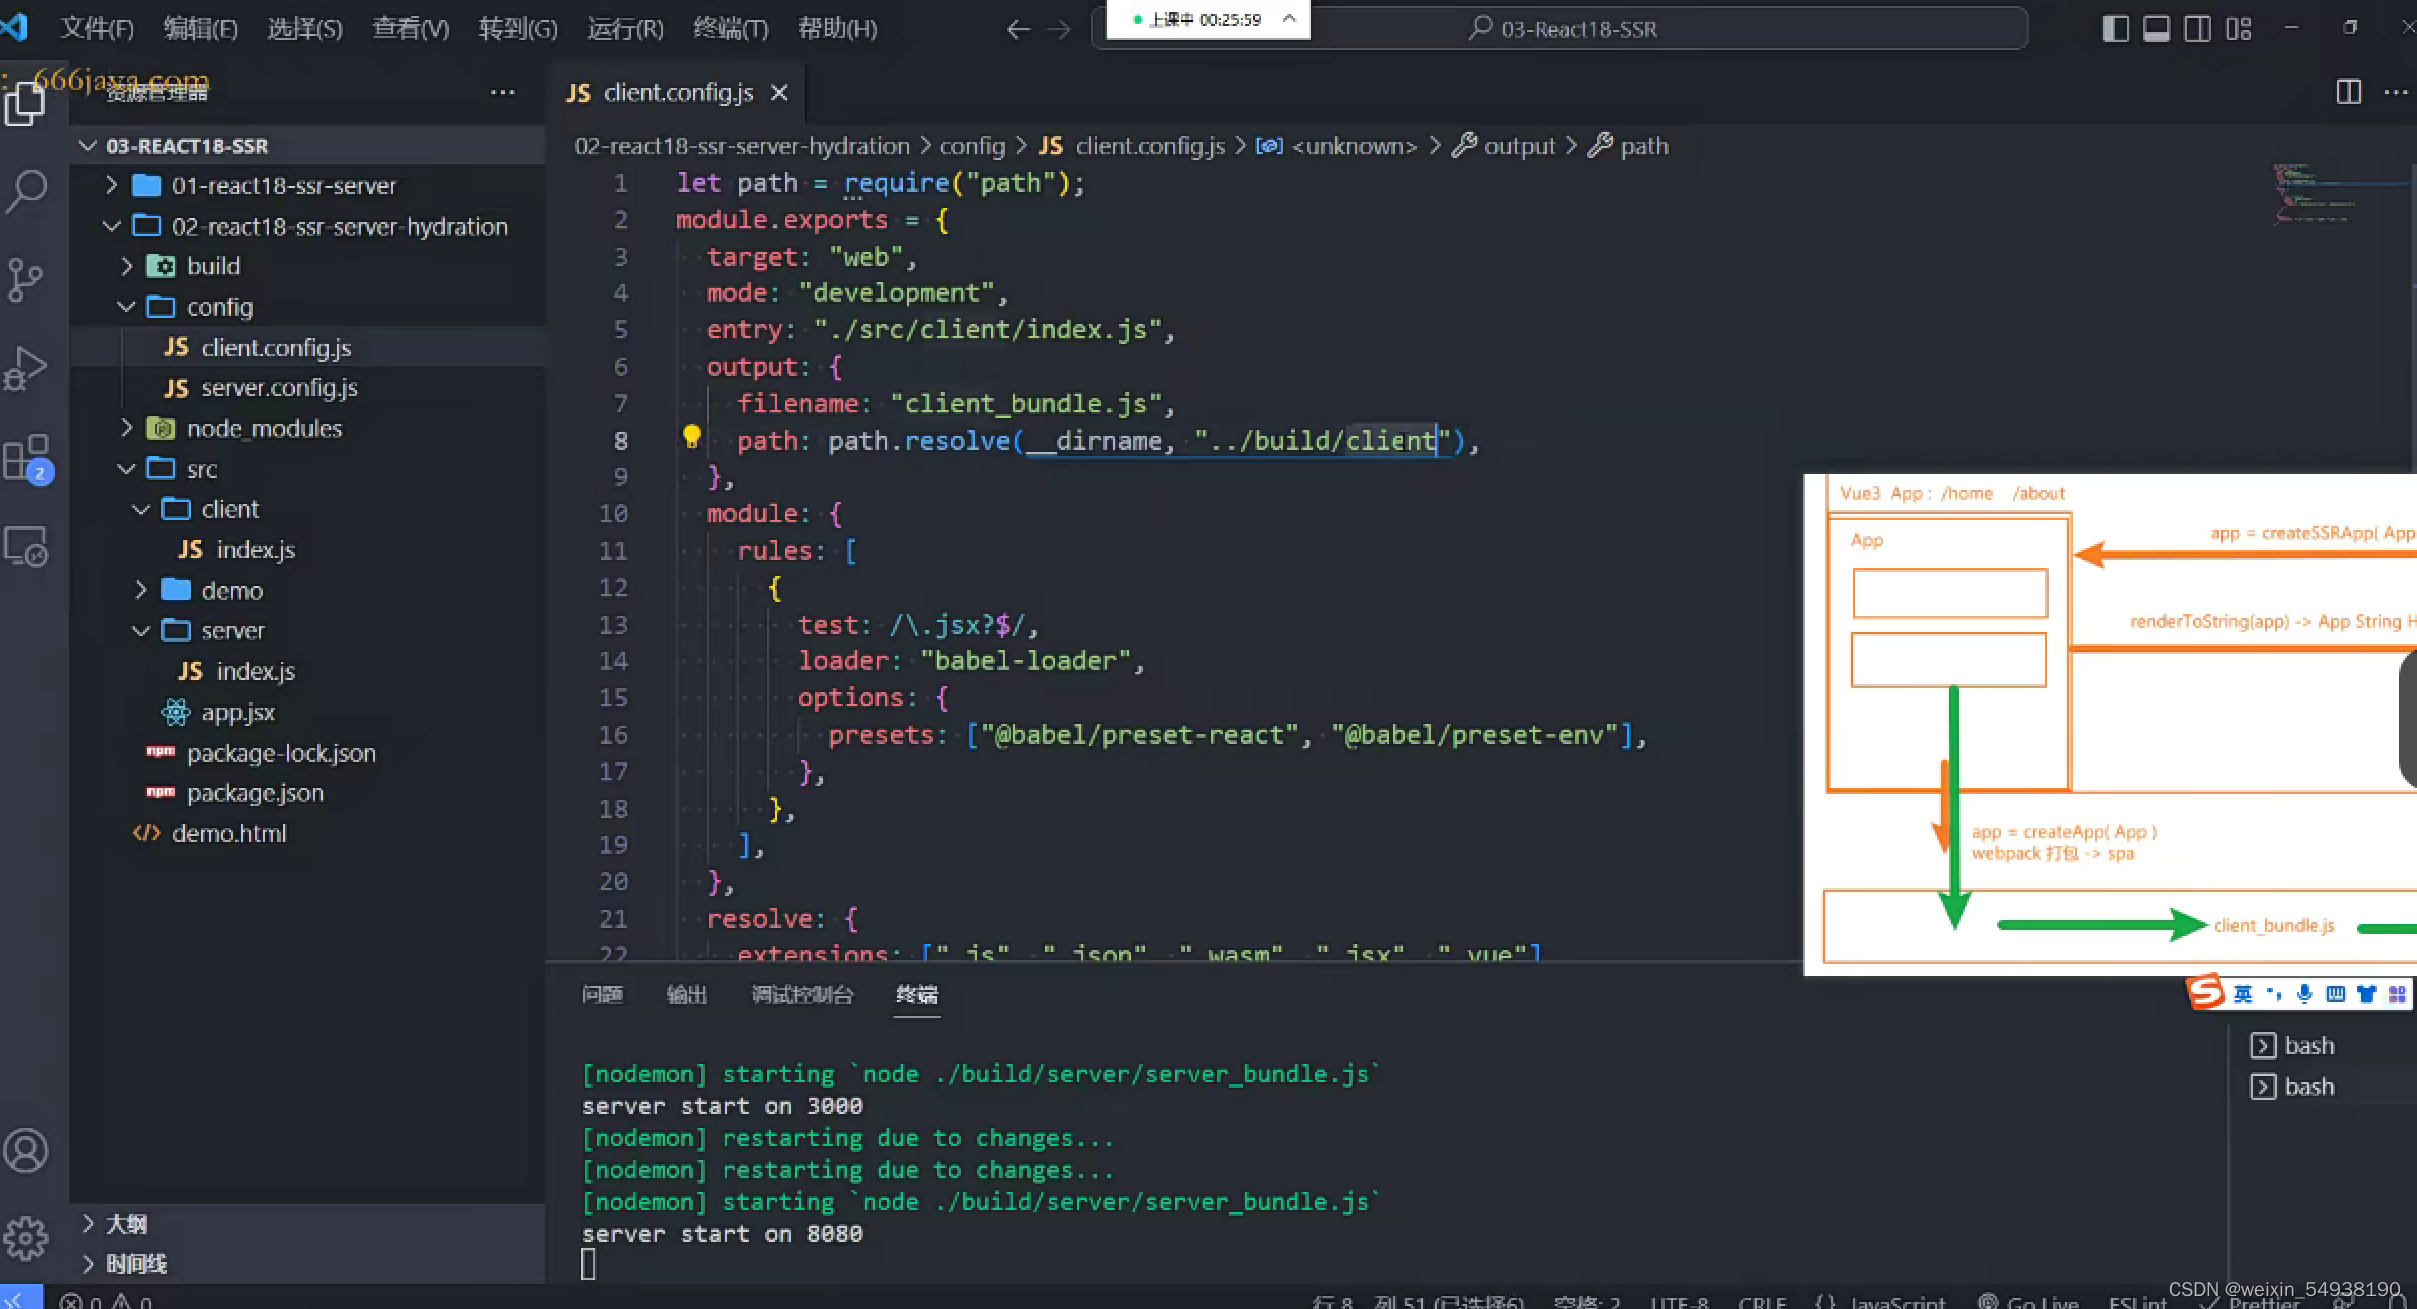Collapse the config folder
The height and width of the screenshot is (1309, 2417).
click(219, 307)
